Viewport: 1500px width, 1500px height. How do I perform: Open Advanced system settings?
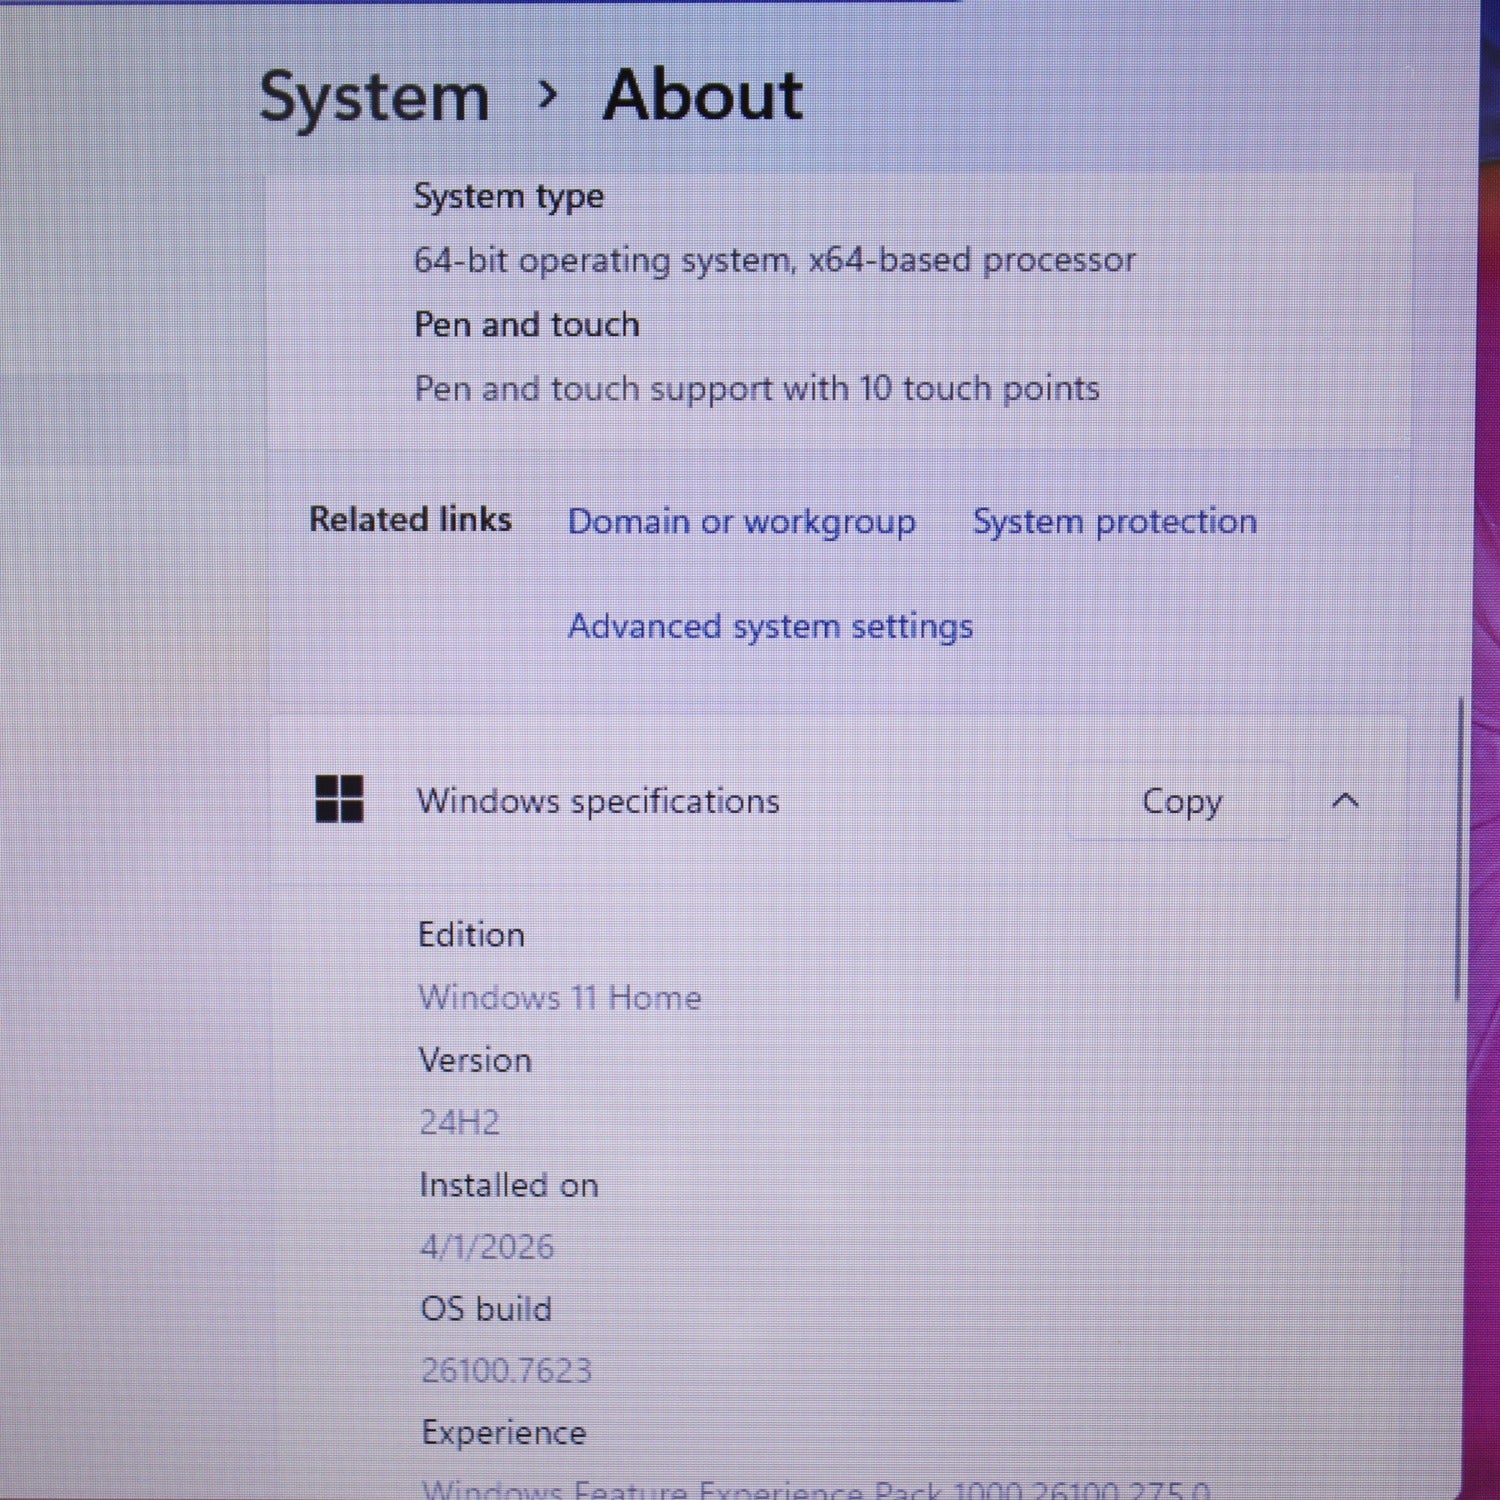(770, 627)
